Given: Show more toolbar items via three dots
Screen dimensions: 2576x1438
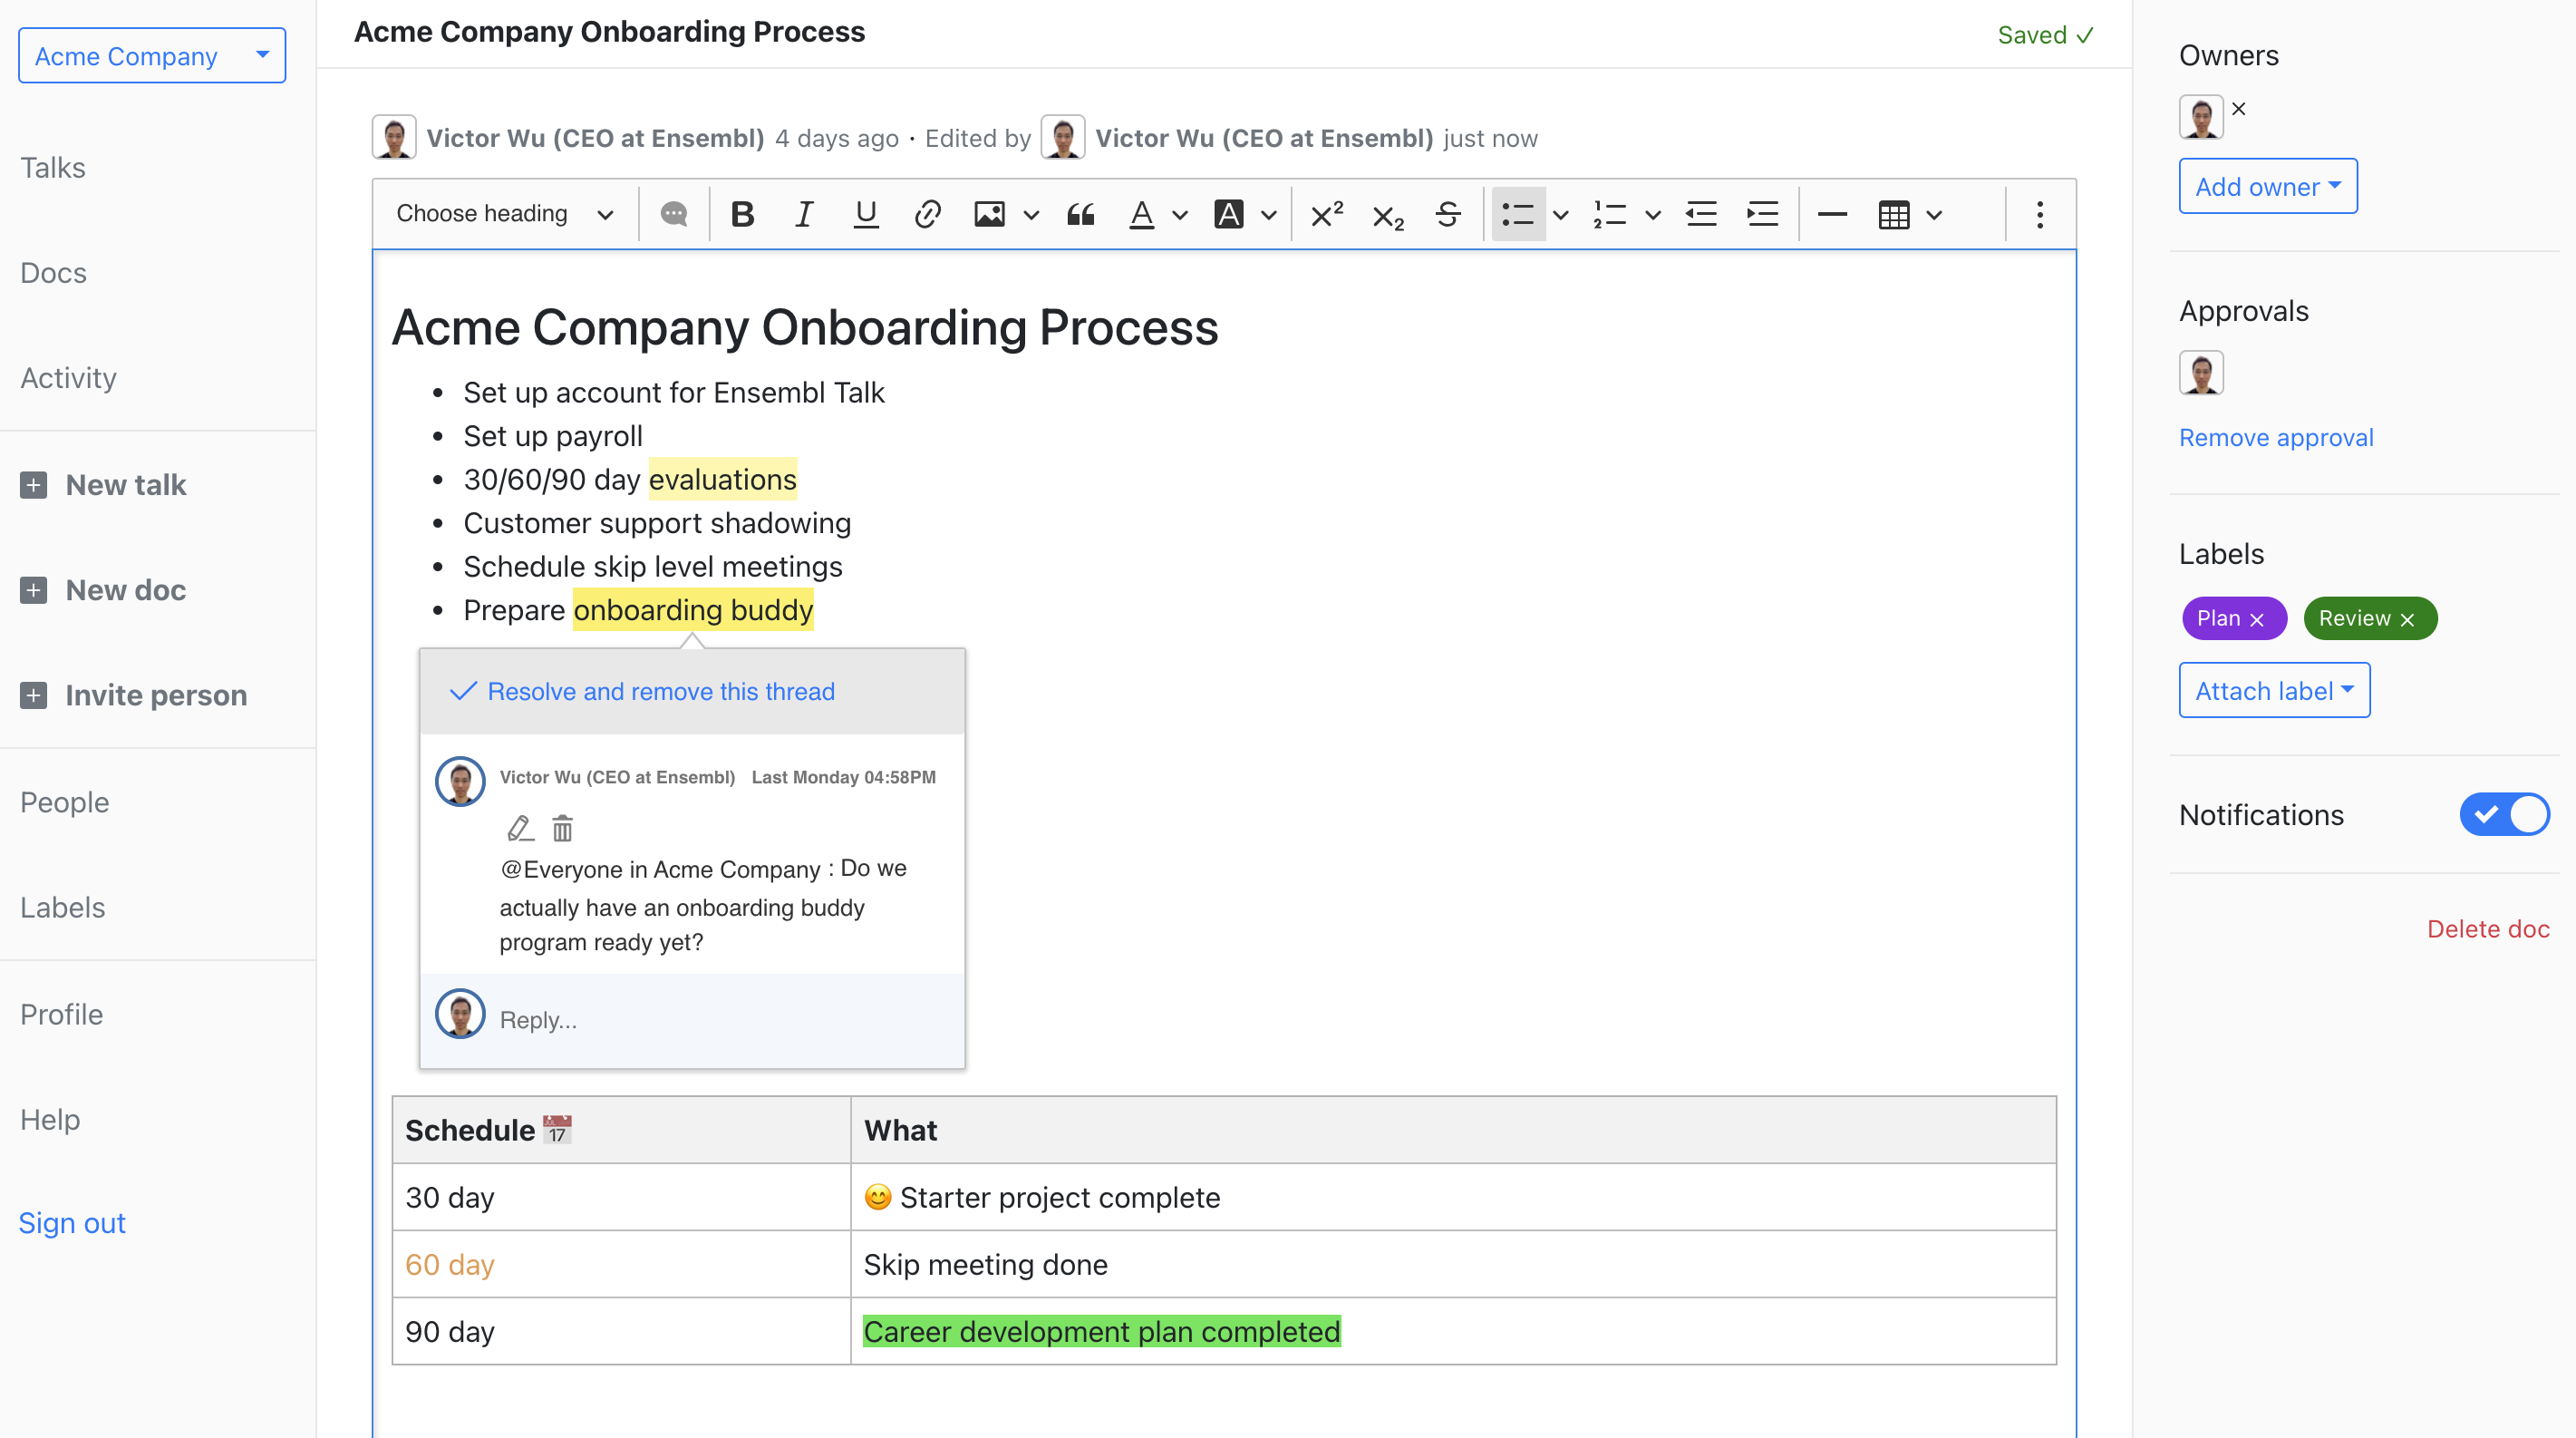Looking at the screenshot, I should click(2040, 214).
